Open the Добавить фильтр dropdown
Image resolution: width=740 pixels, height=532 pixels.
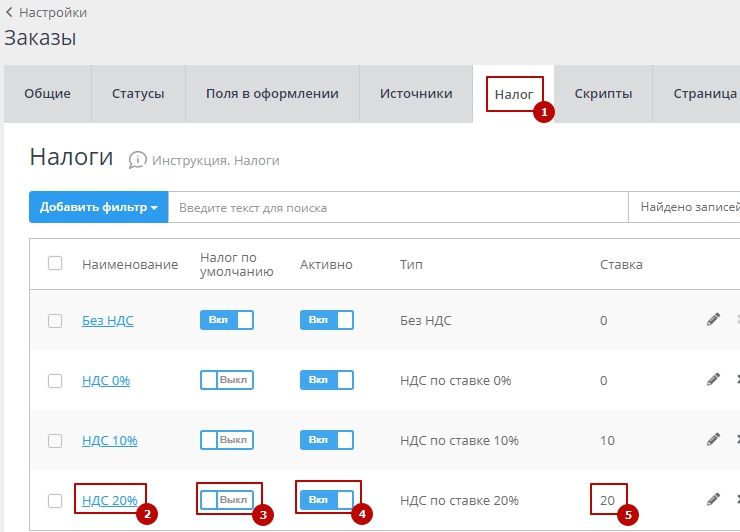[x=98, y=207]
